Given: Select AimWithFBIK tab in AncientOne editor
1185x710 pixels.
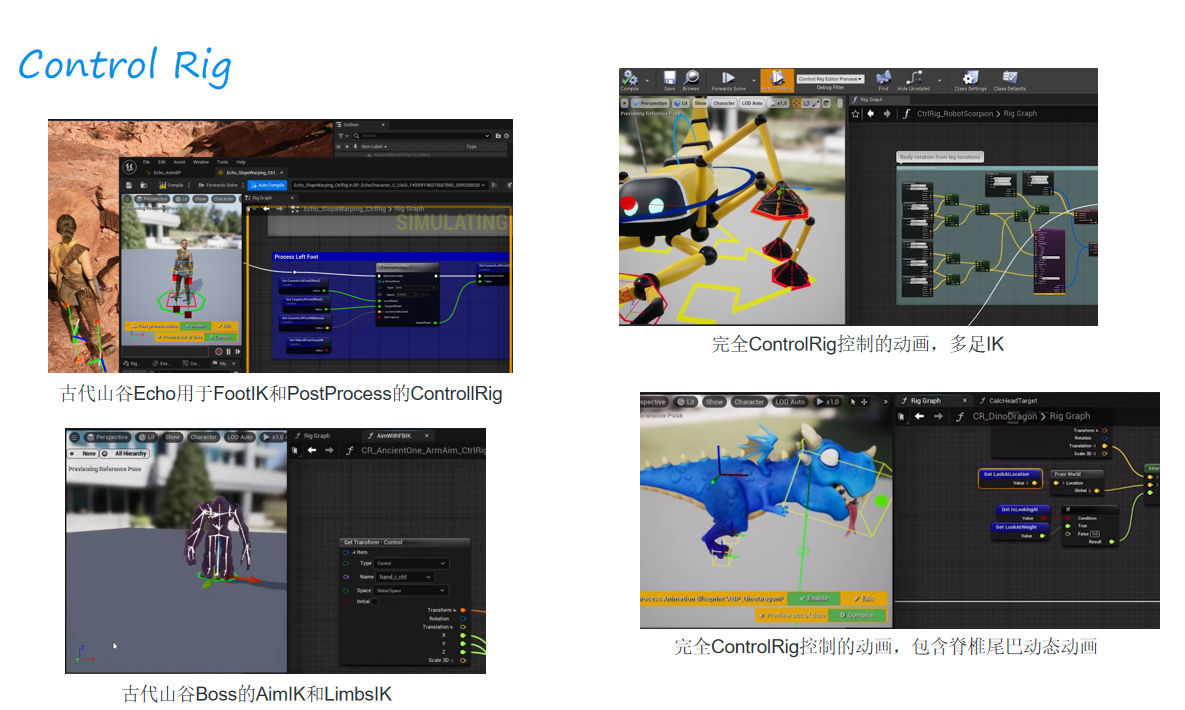Looking at the screenshot, I should [398, 436].
